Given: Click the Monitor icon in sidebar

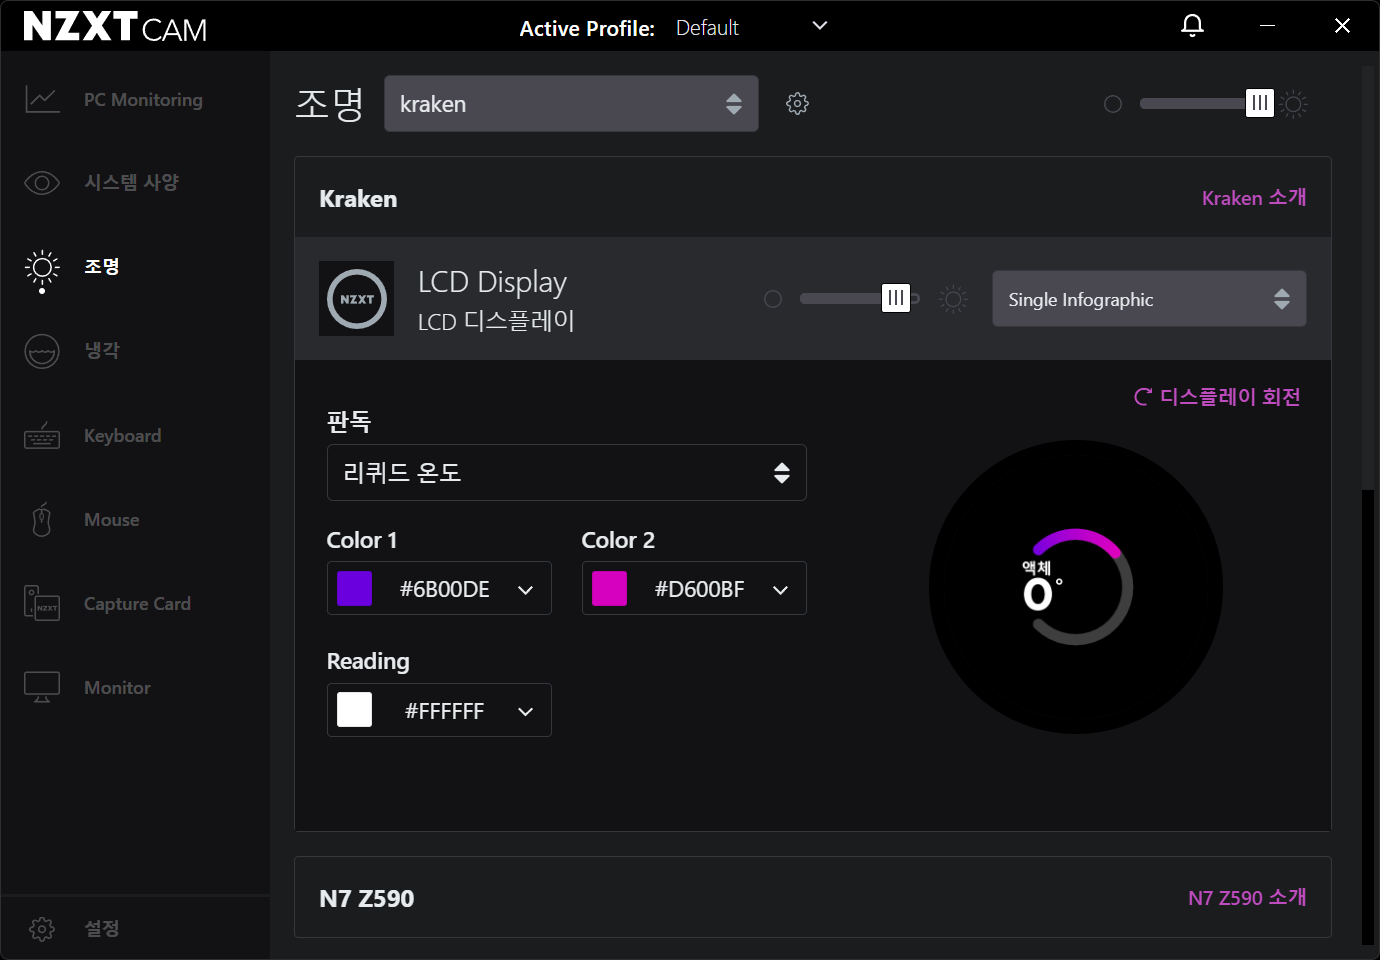Looking at the screenshot, I should tap(42, 687).
